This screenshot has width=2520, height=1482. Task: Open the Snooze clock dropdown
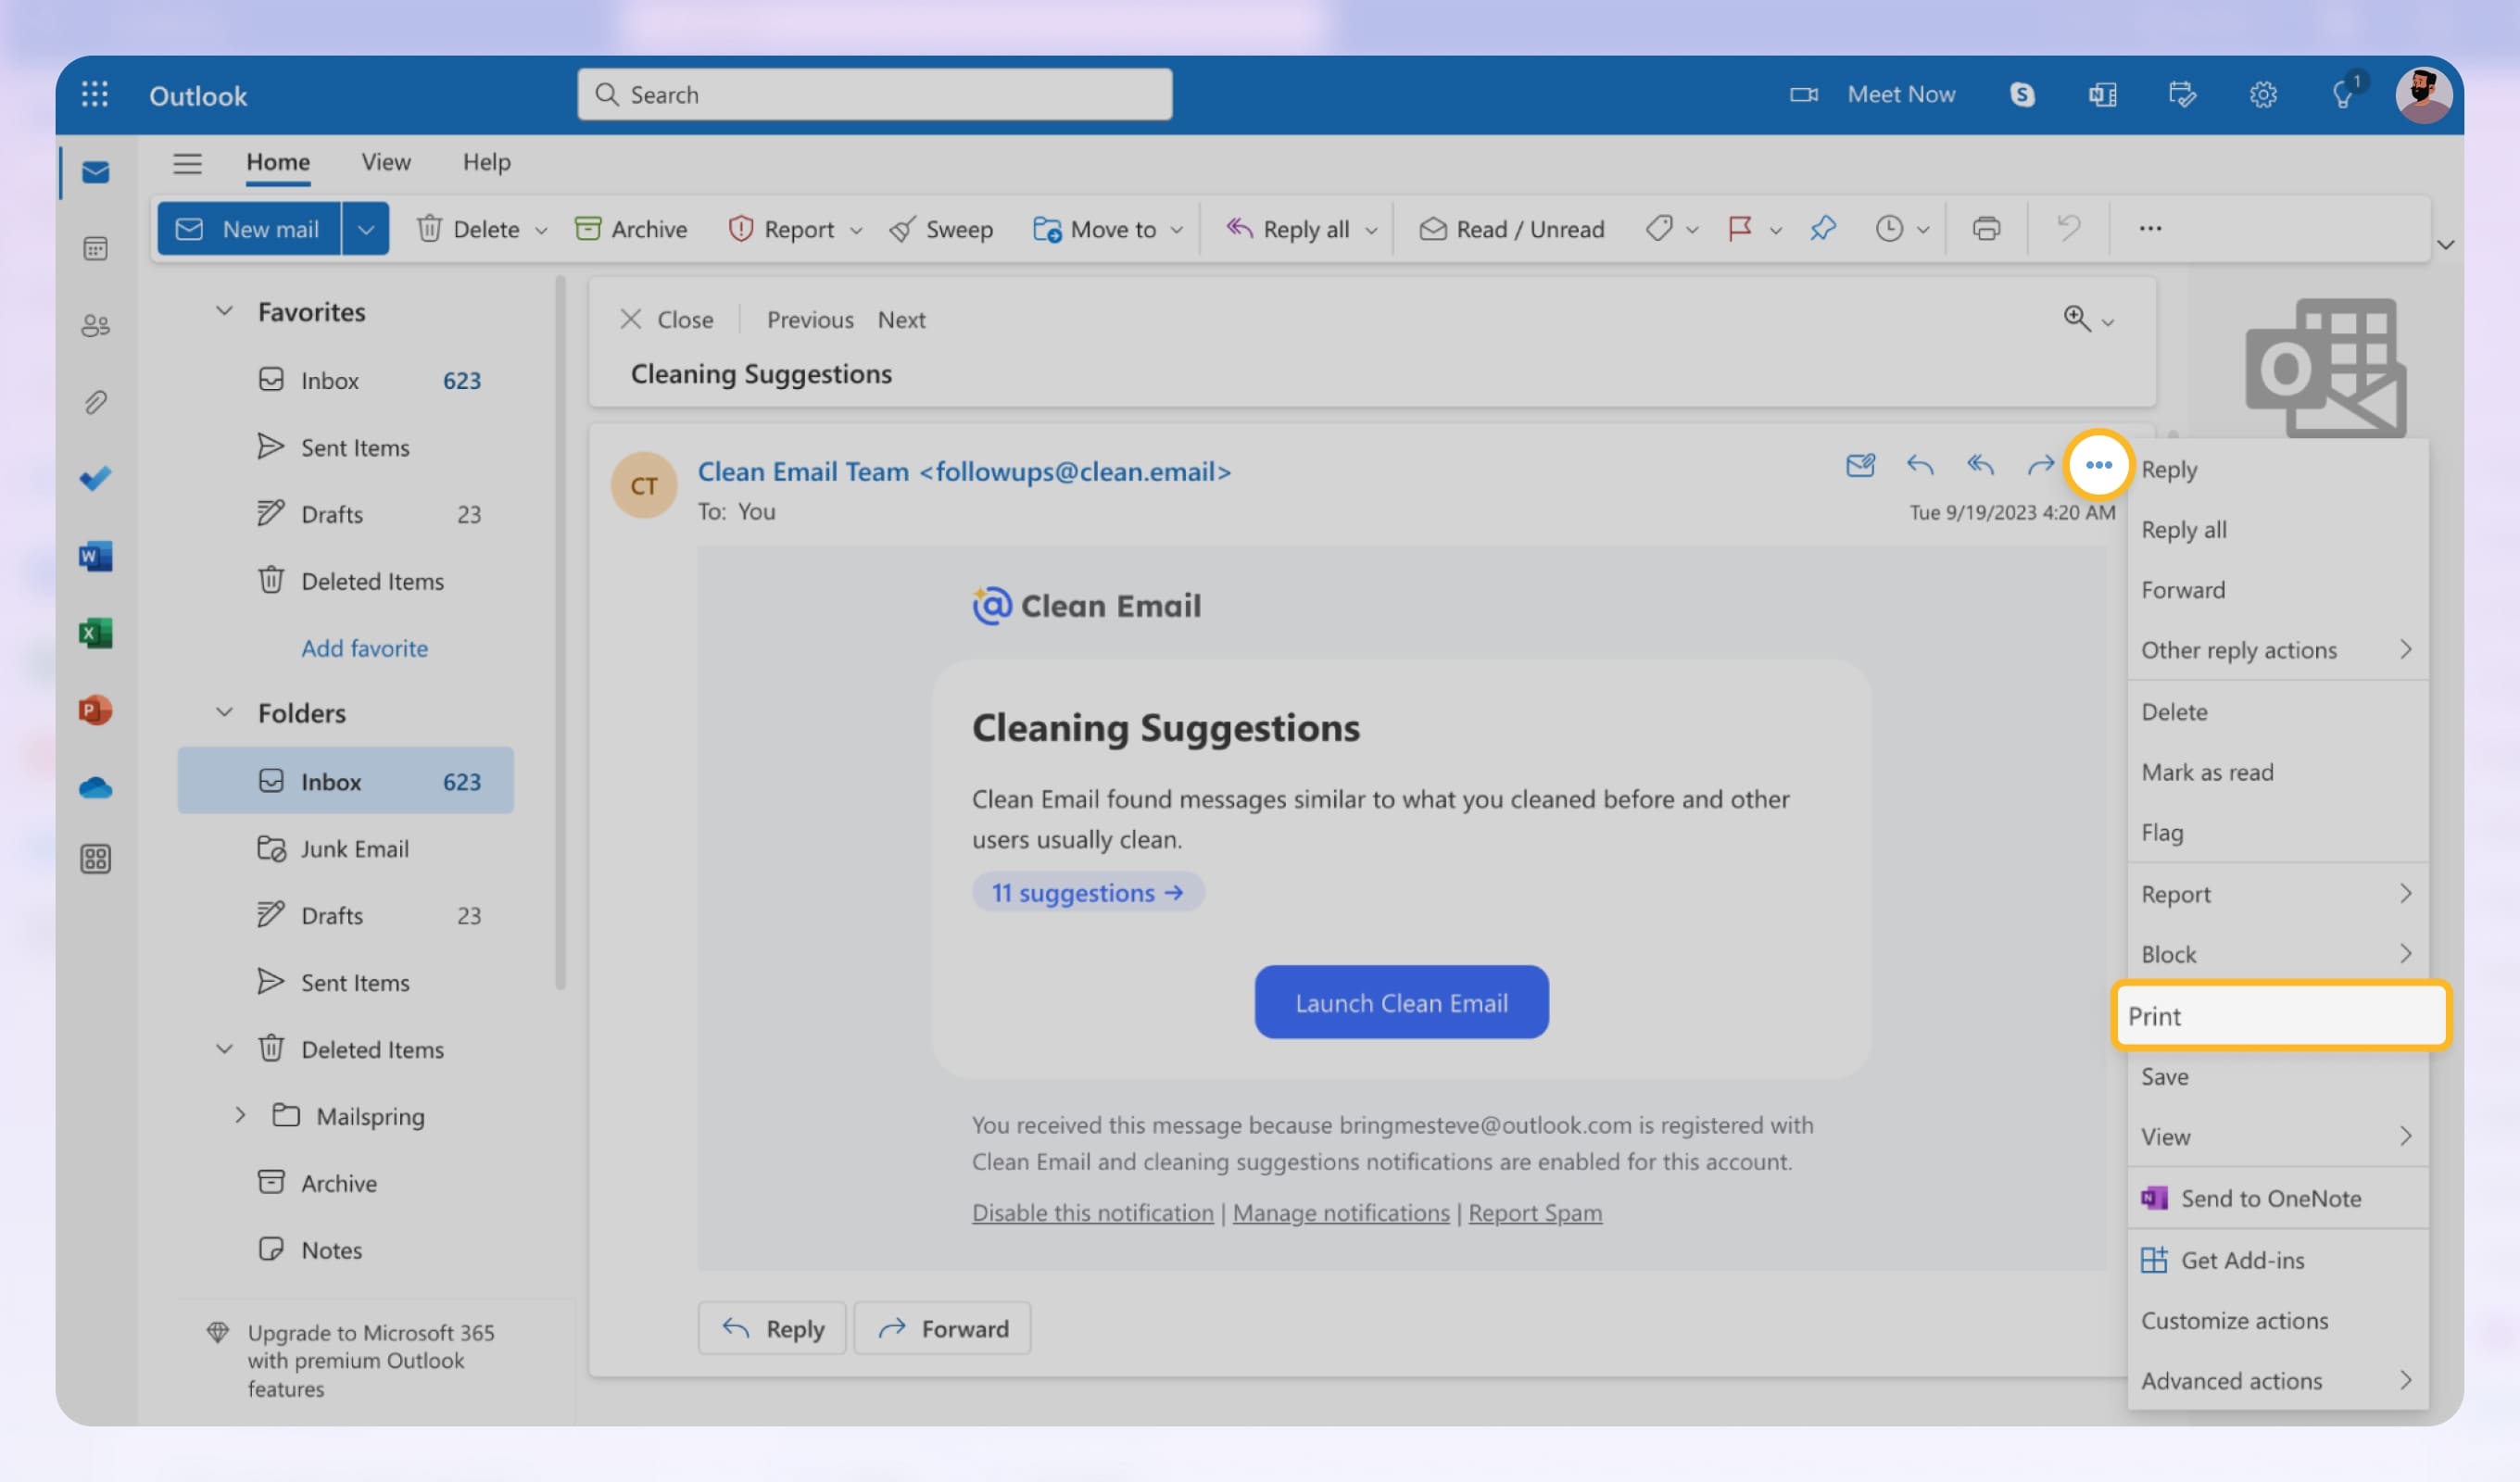(1922, 230)
